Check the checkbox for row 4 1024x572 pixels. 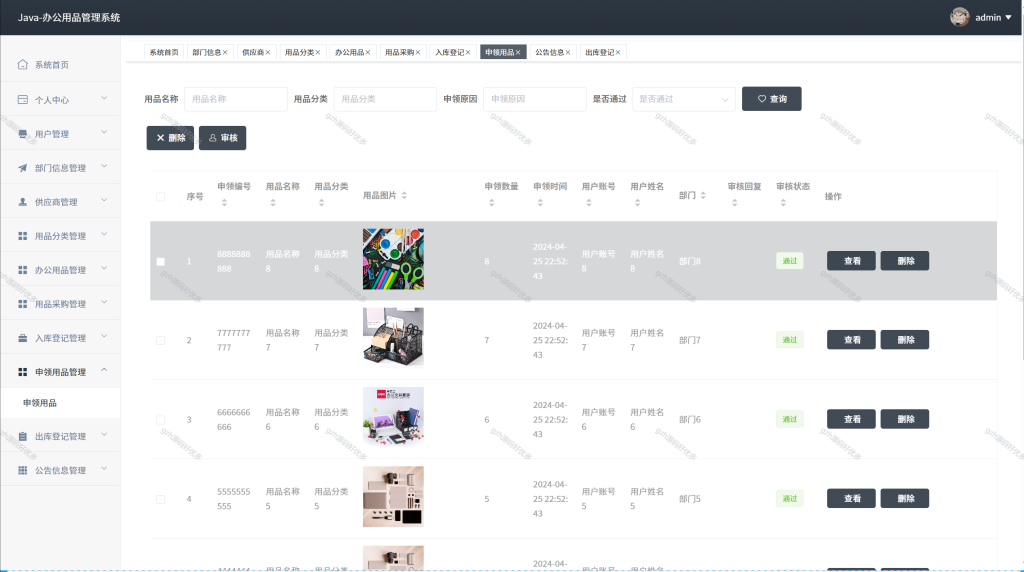click(x=161, y=499)
